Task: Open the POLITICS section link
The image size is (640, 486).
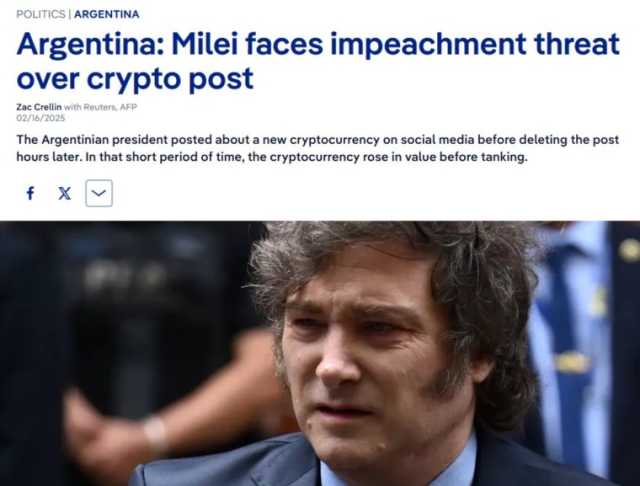Action: coord(40,14)
